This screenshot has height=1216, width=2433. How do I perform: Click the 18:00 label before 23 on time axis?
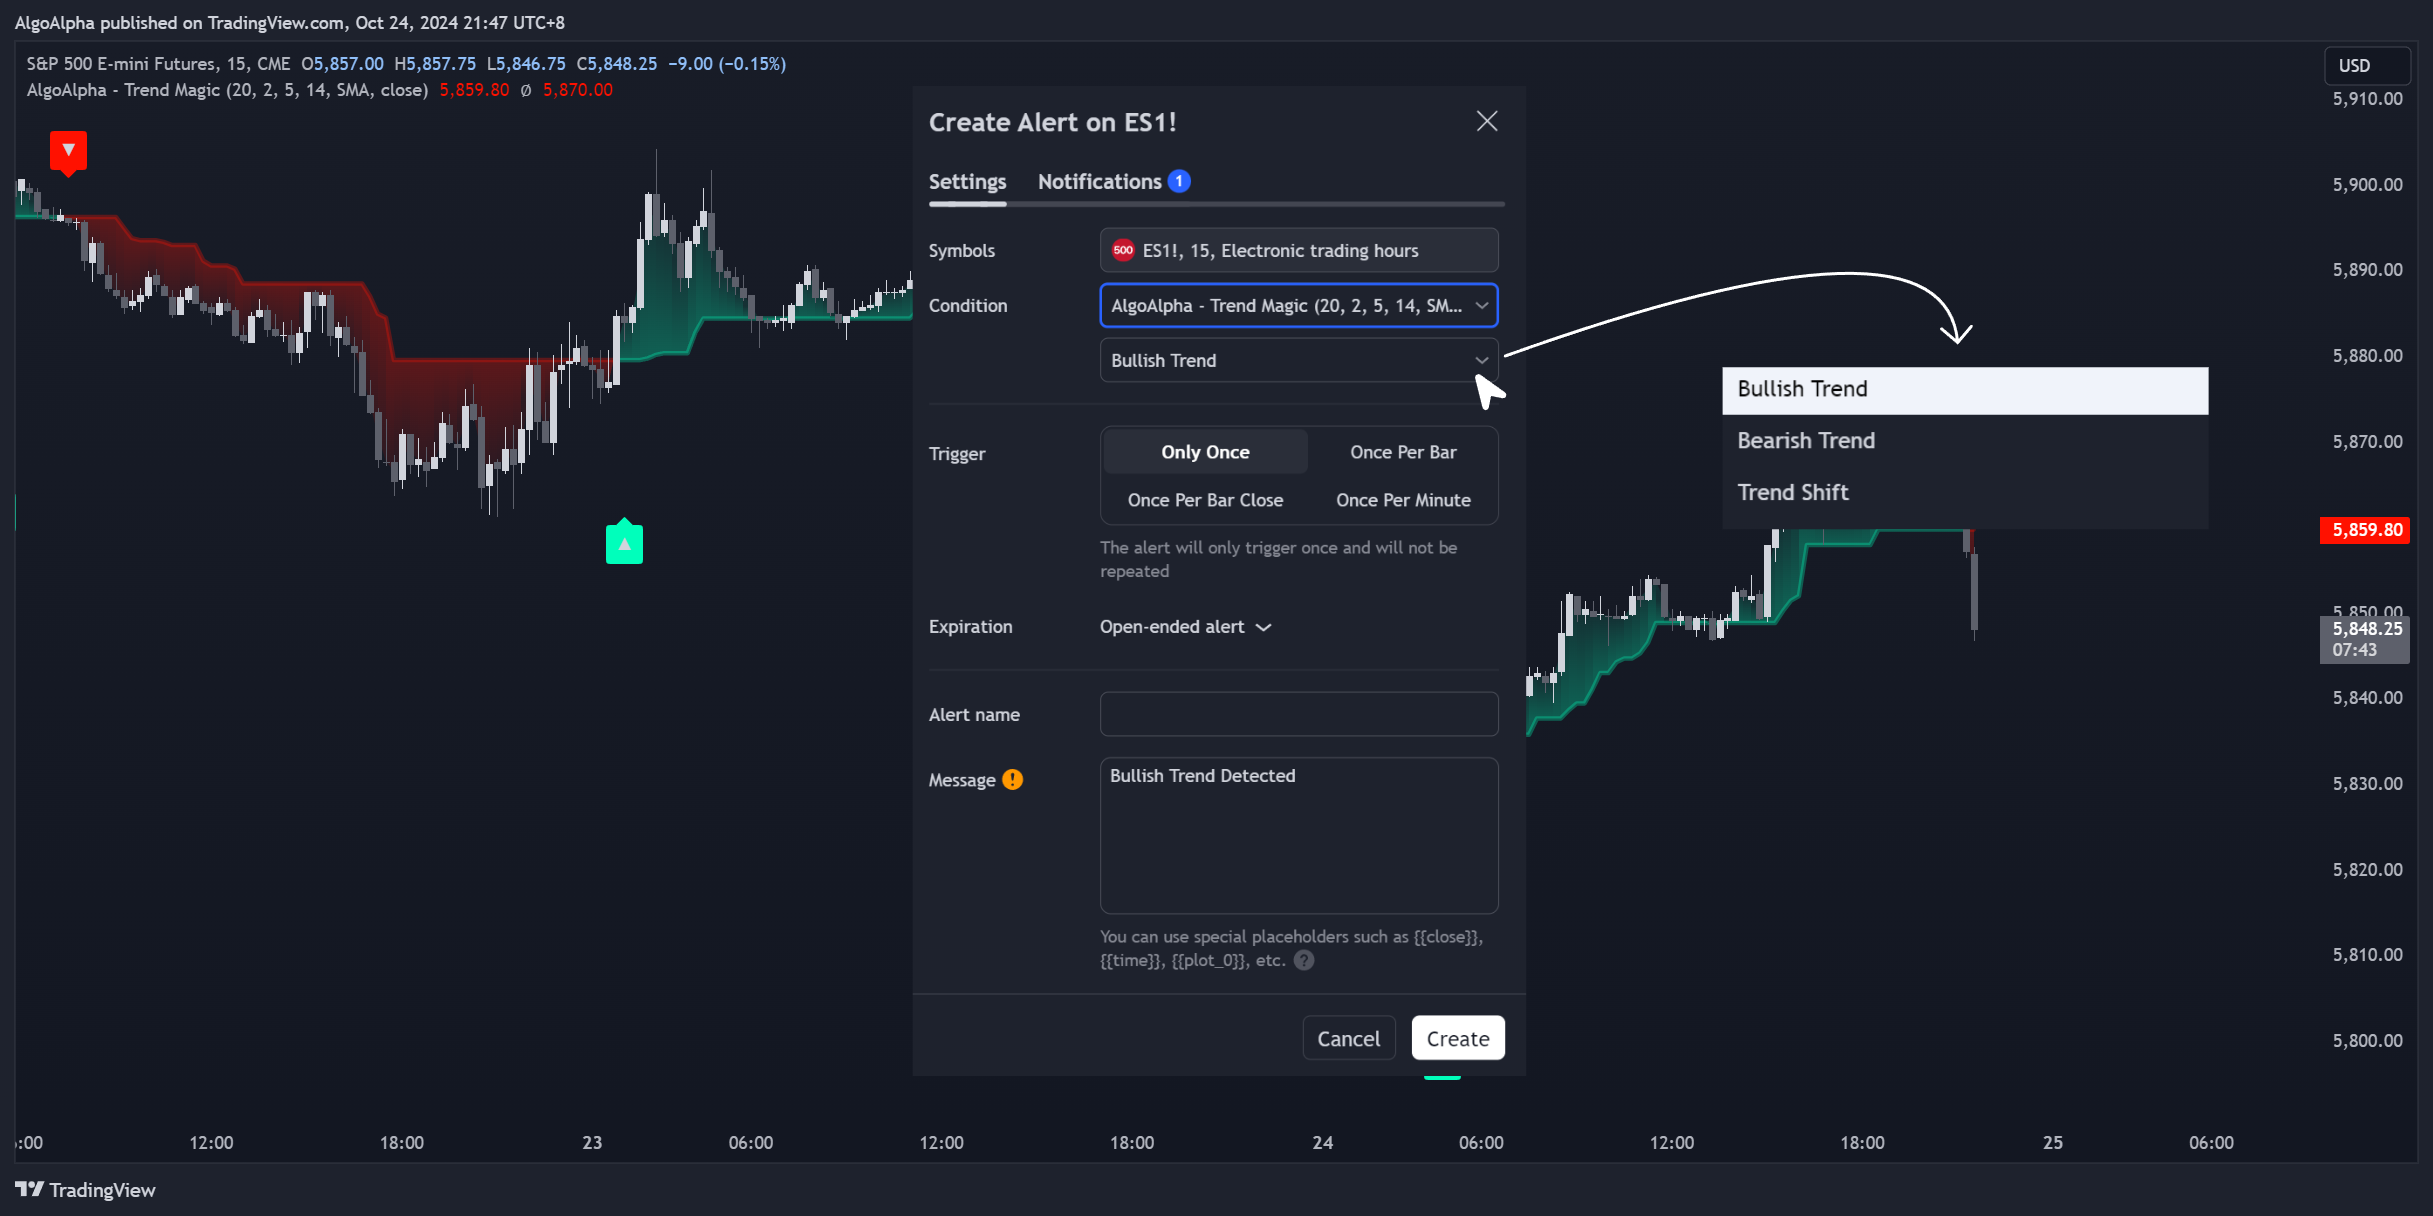(x=401, y=1143)
